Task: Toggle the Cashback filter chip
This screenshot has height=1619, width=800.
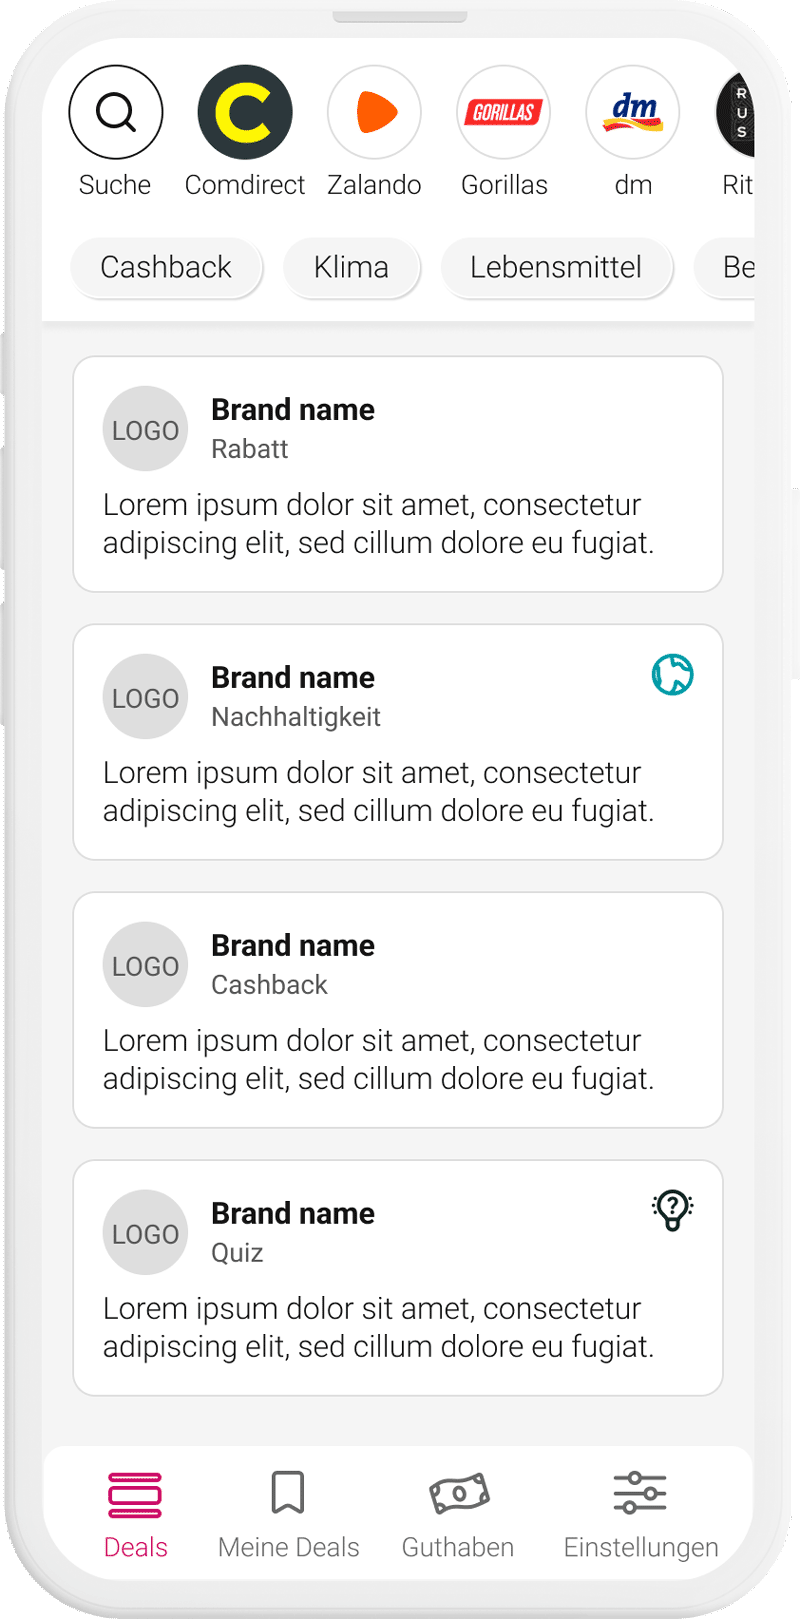Action: [x=166, y=267]
